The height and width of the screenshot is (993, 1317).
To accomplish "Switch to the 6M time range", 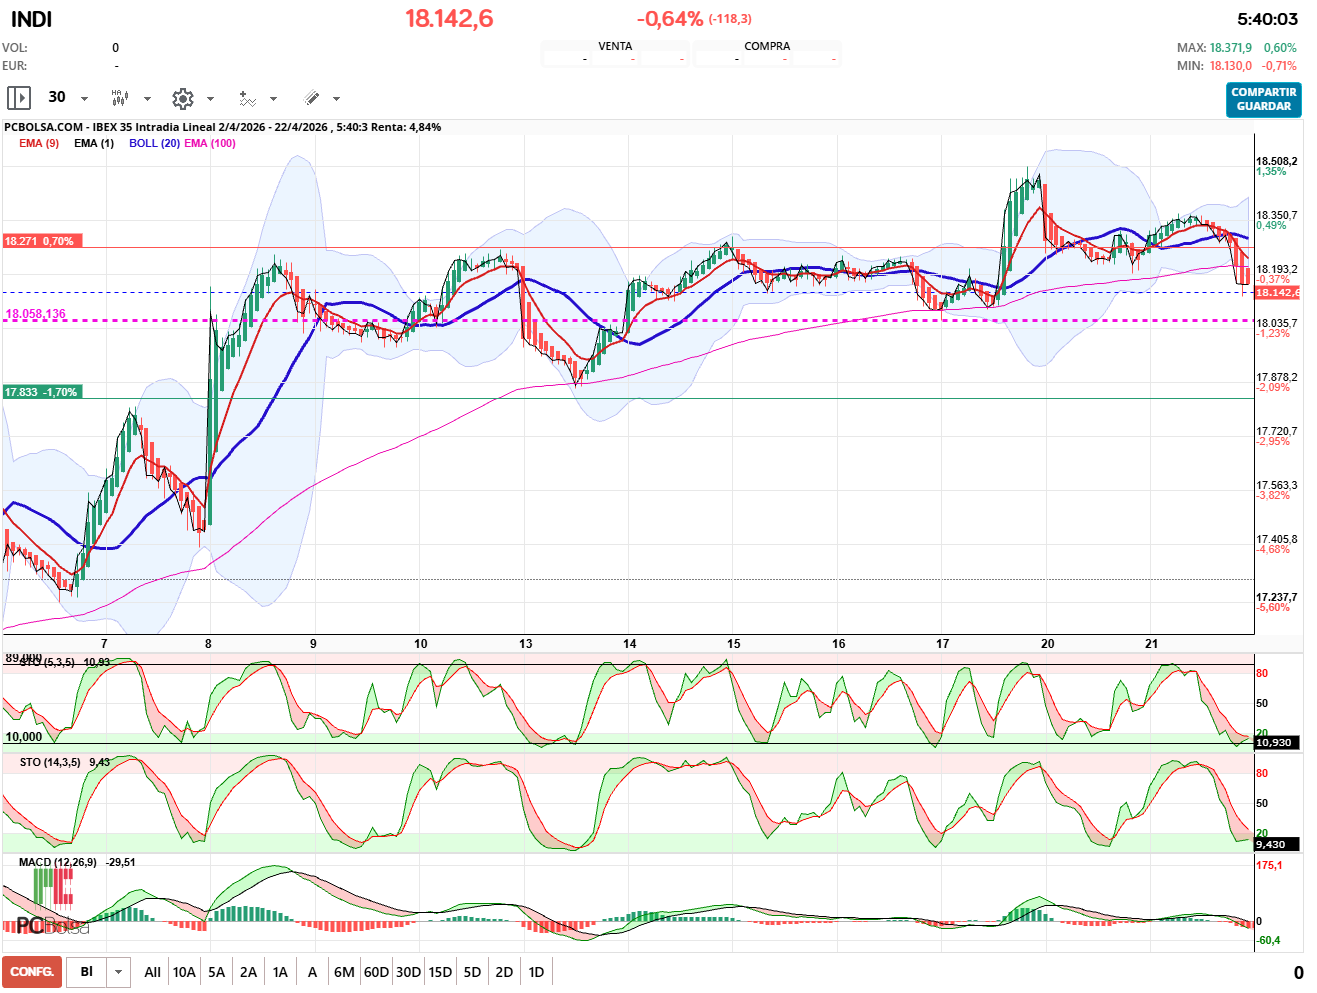I will (344, 972).
